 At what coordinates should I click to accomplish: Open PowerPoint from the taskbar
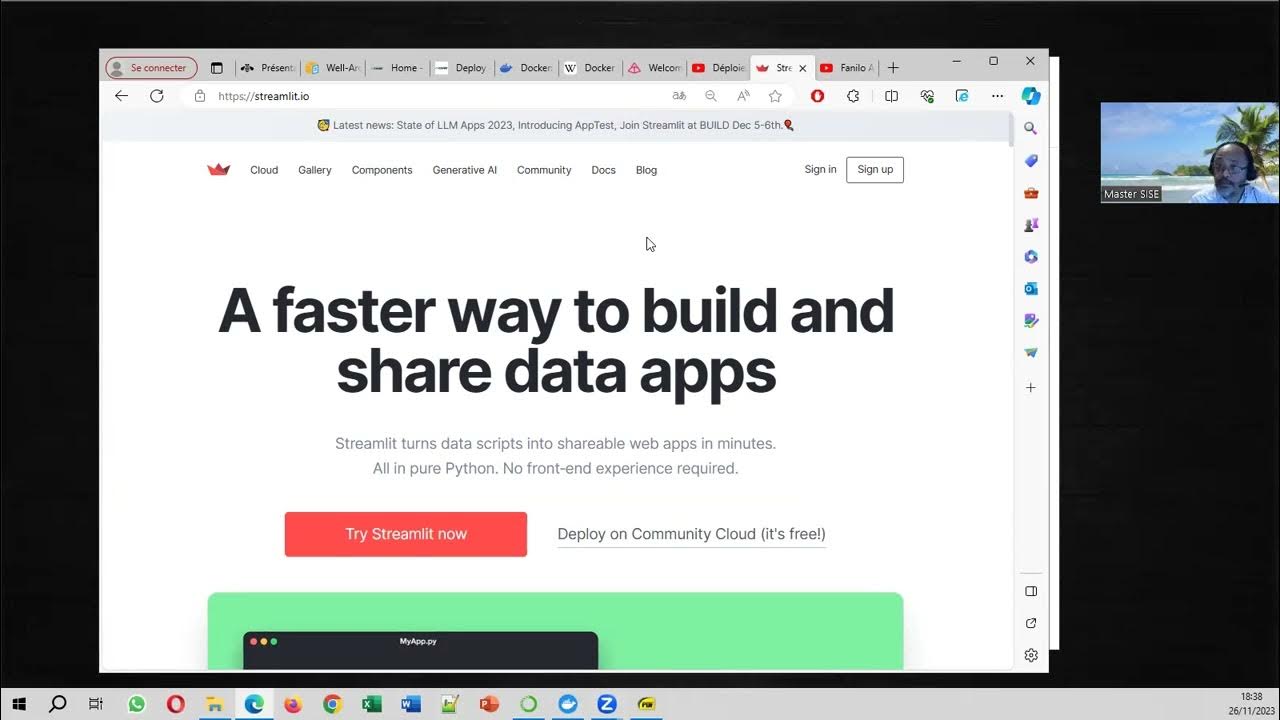[489, 704]
